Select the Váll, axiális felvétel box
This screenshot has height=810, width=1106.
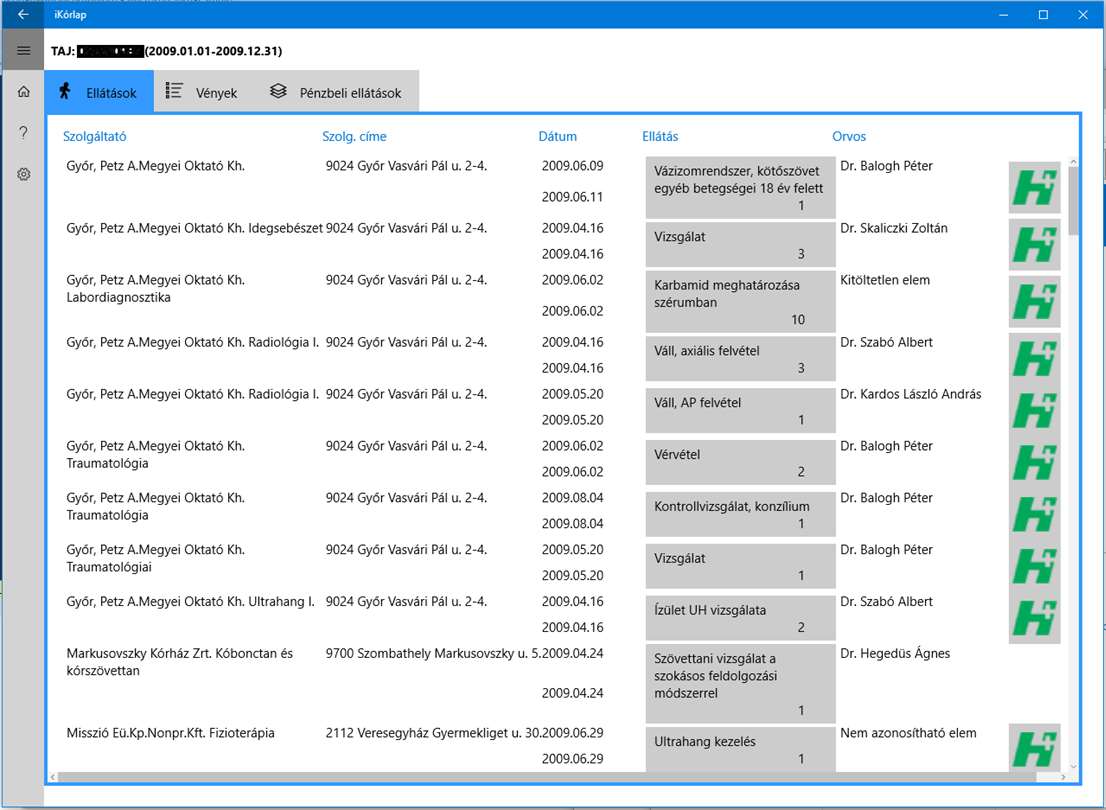point(740,358)
